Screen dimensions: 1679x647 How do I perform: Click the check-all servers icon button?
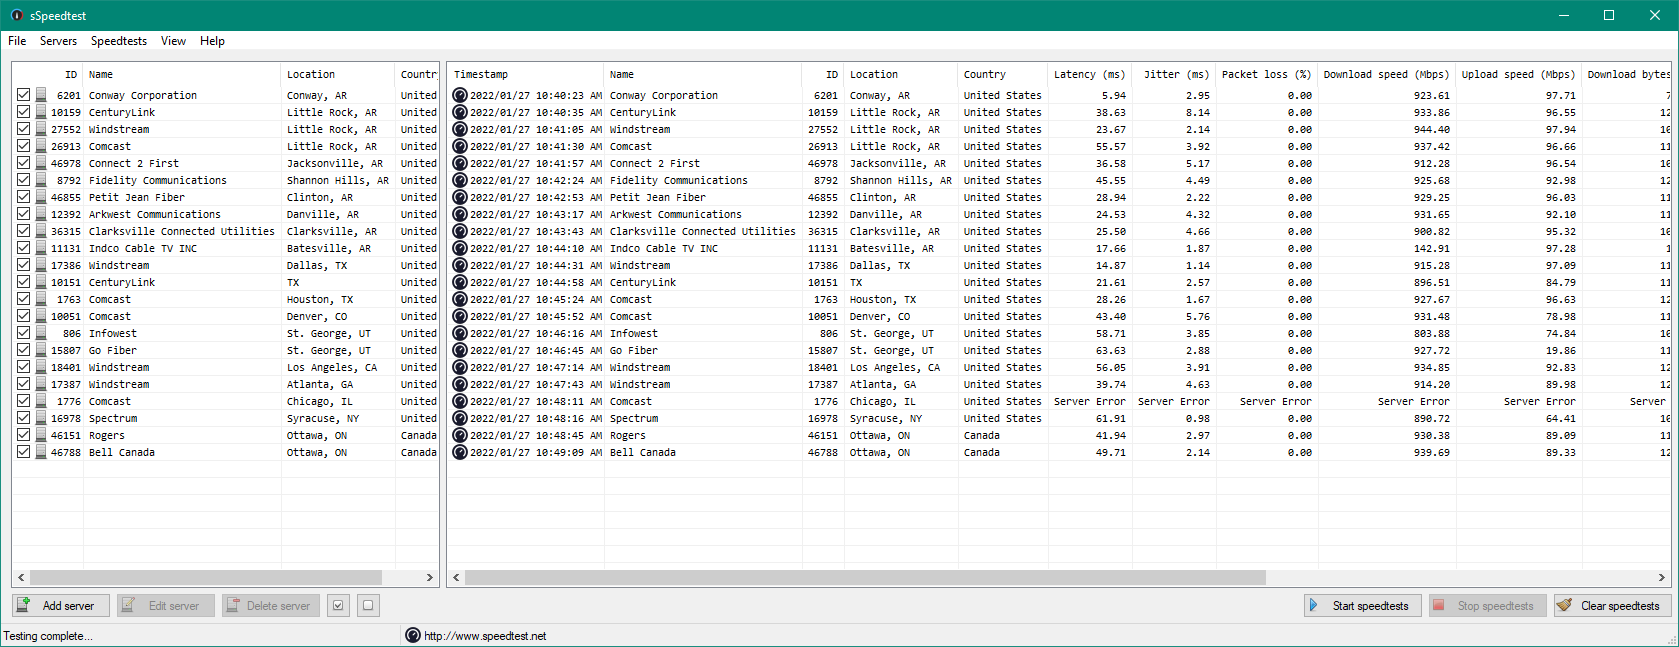(x=338, y=605)
